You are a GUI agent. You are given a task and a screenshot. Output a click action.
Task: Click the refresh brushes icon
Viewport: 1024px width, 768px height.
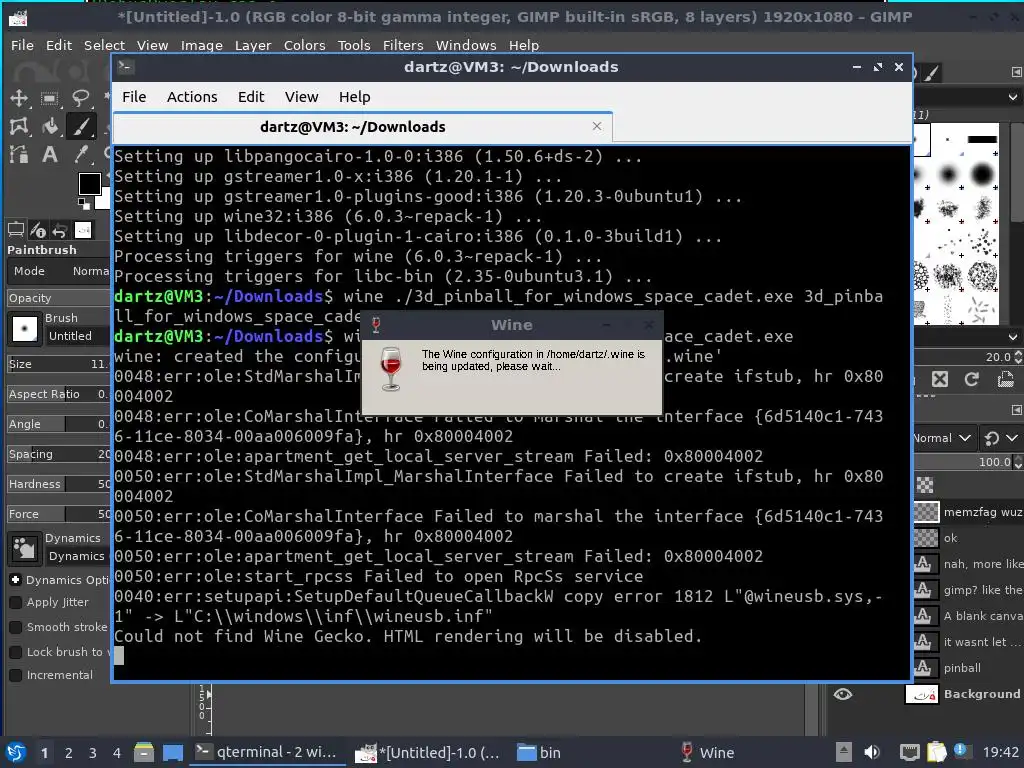(x=972, y=379)
